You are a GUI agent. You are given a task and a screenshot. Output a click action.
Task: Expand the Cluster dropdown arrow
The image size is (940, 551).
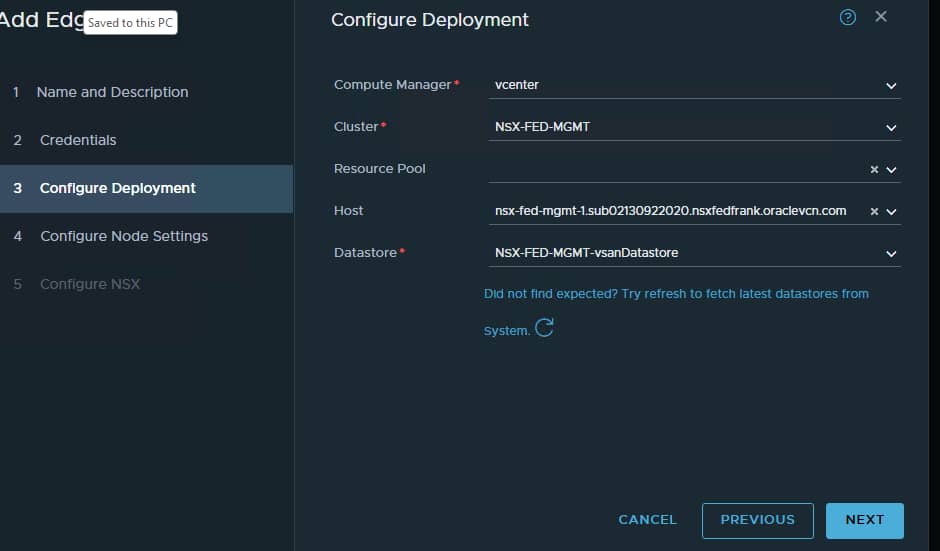pyautogui.click(x=891, y=128)
